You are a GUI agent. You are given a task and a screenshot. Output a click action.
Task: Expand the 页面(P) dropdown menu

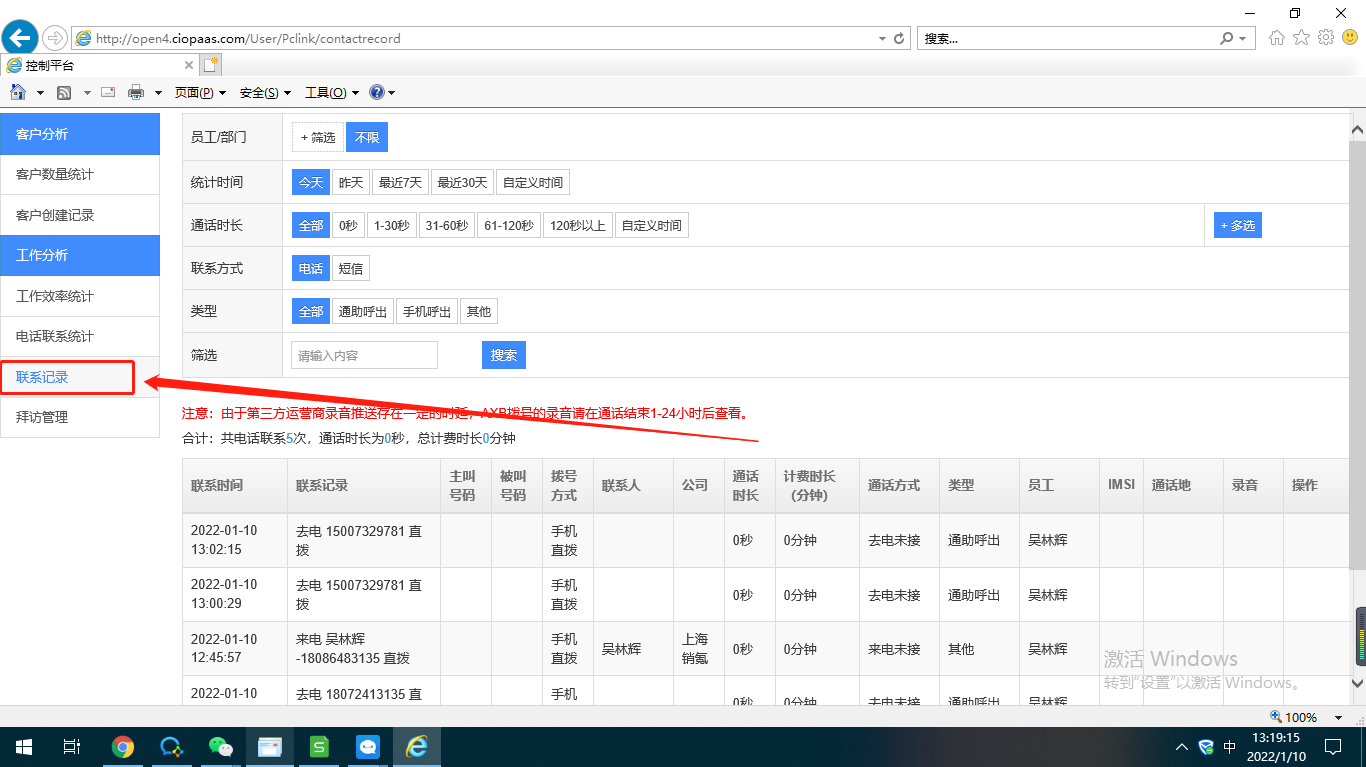(x=199, y=93)
